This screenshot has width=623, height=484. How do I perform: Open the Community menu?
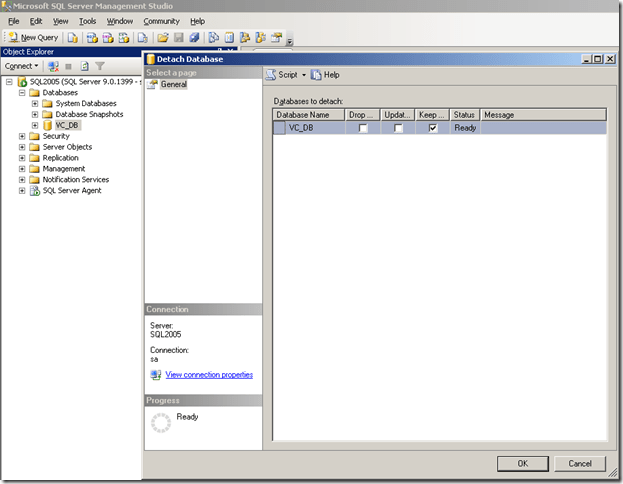click(x=161, y=21)
